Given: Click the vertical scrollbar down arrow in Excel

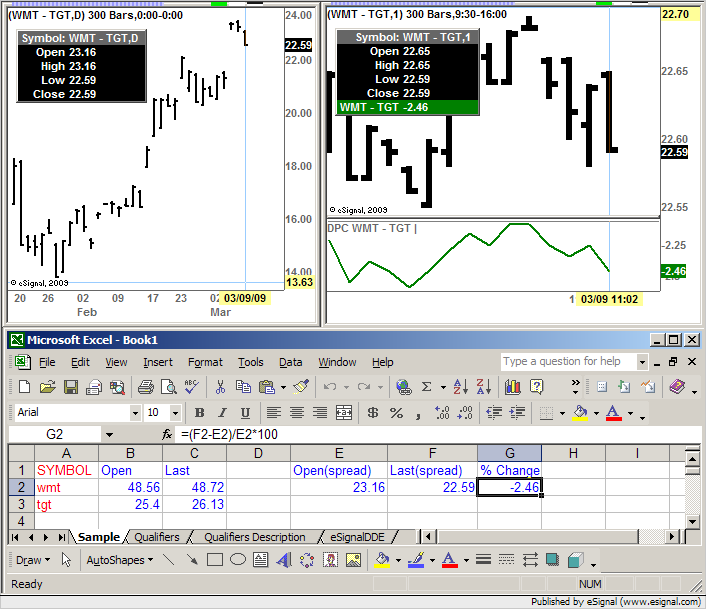Looking at the screenshot, I should [692, 521].
